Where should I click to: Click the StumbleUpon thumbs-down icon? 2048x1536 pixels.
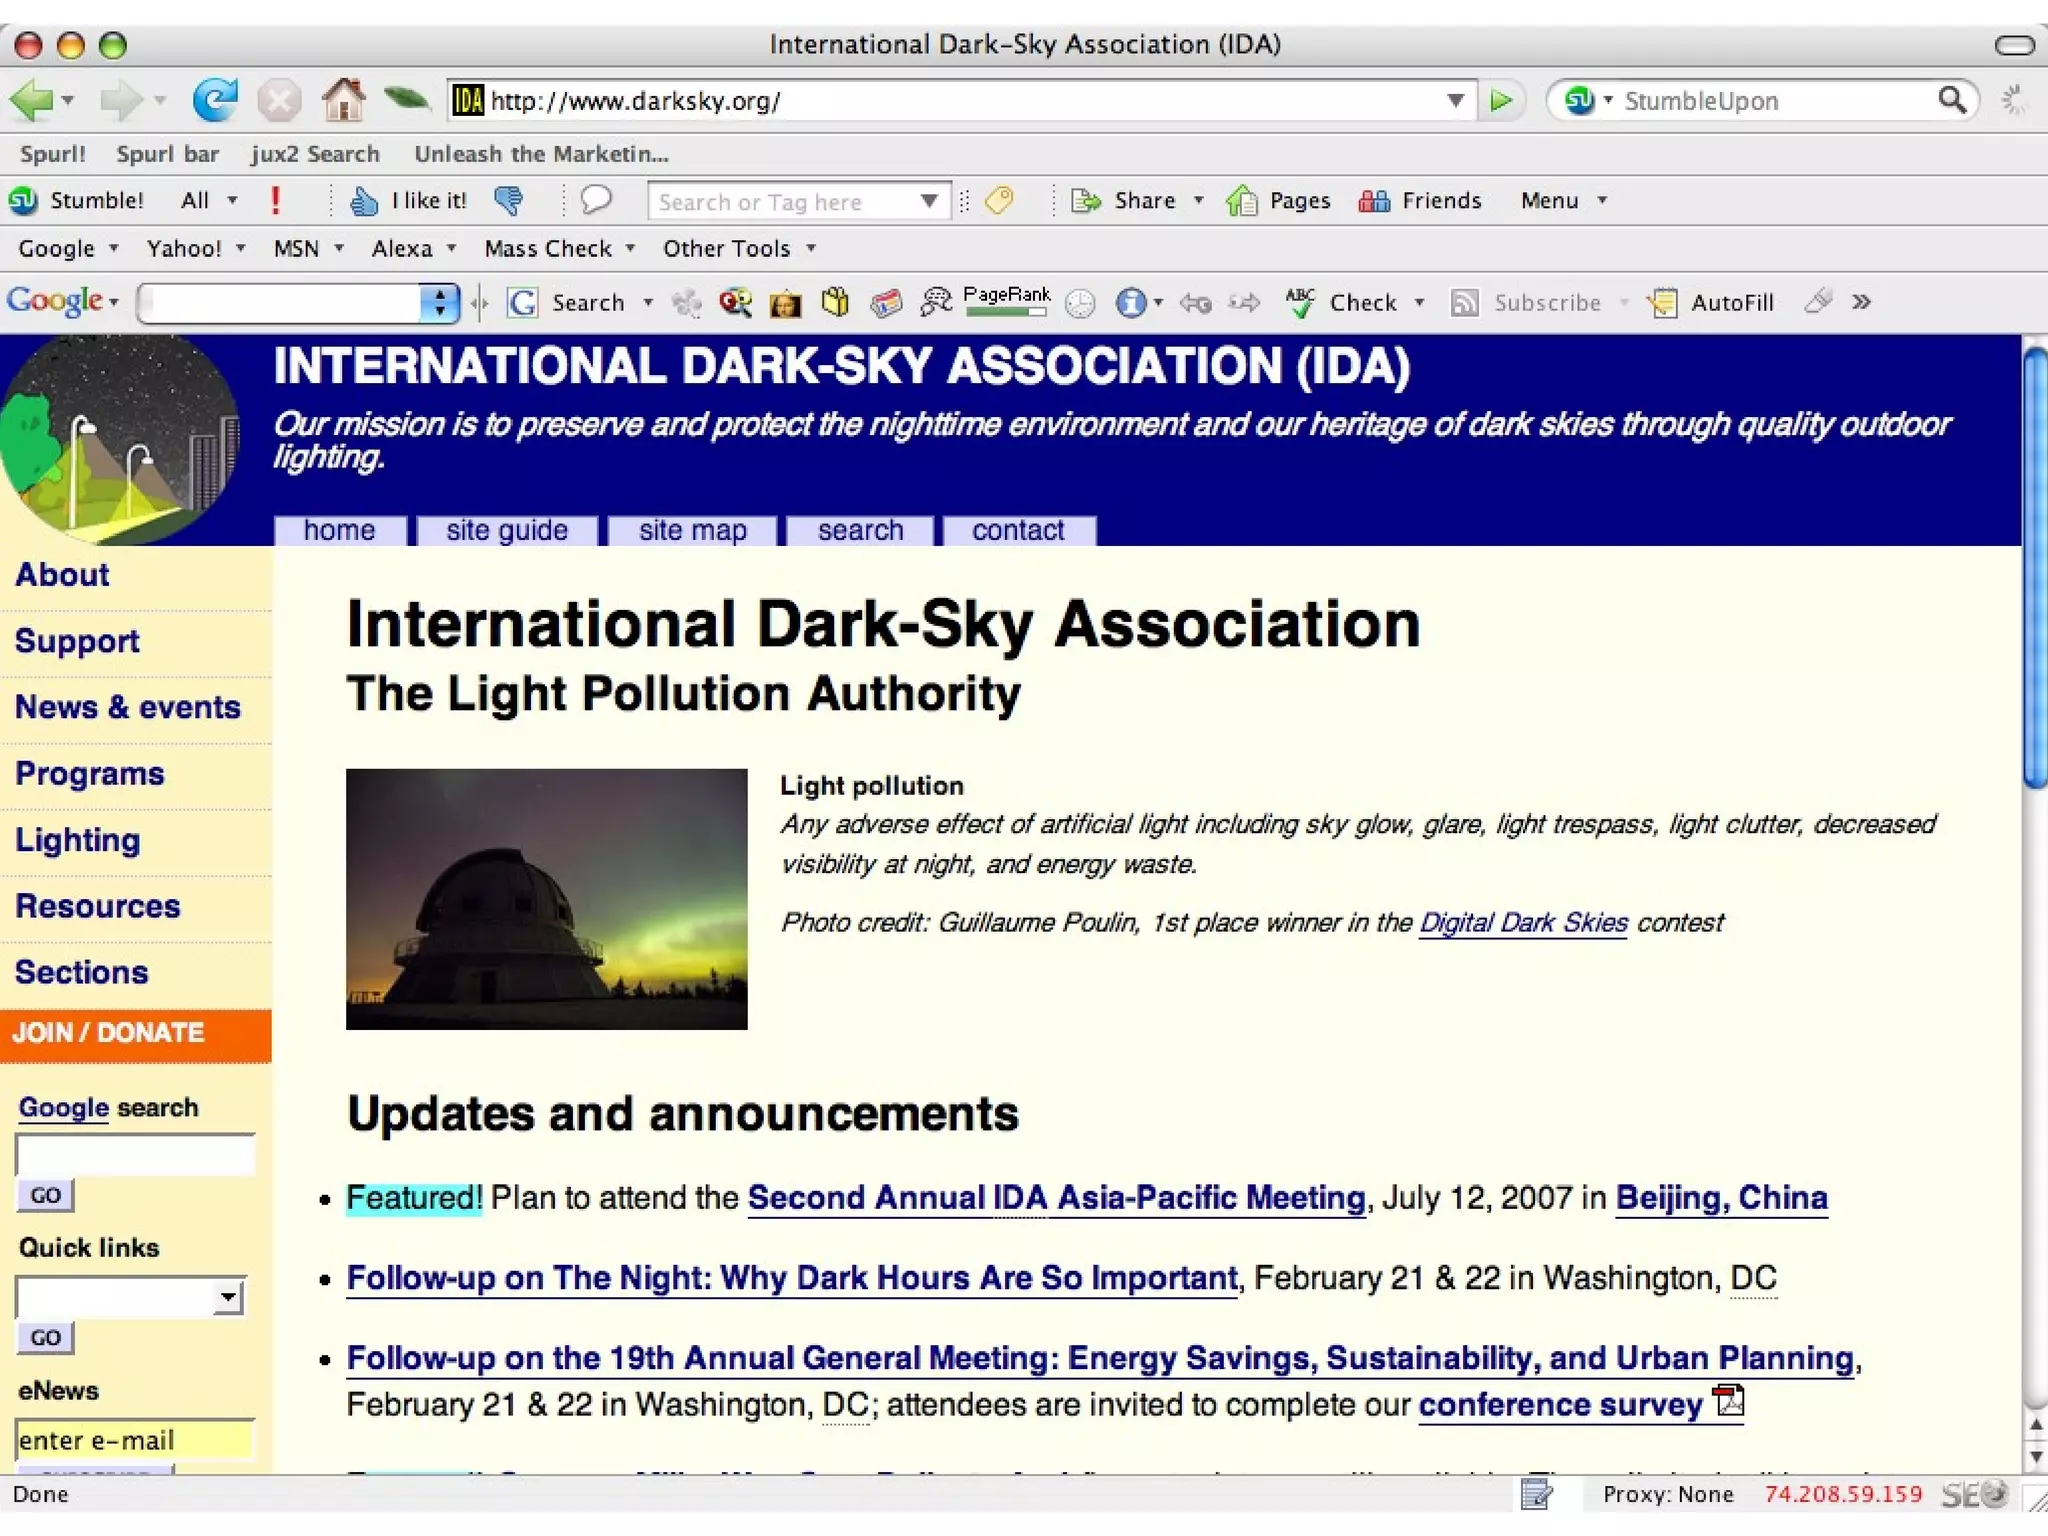click(508, 201)
